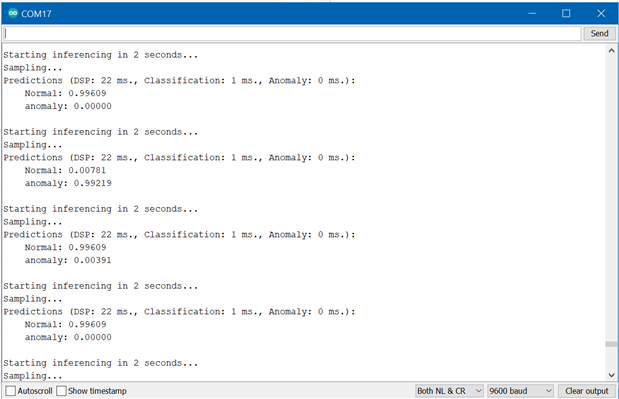Image resolution: width=619 pixels, height=399 pixels.
Task: Click the Send button
Action: [599, 34]
